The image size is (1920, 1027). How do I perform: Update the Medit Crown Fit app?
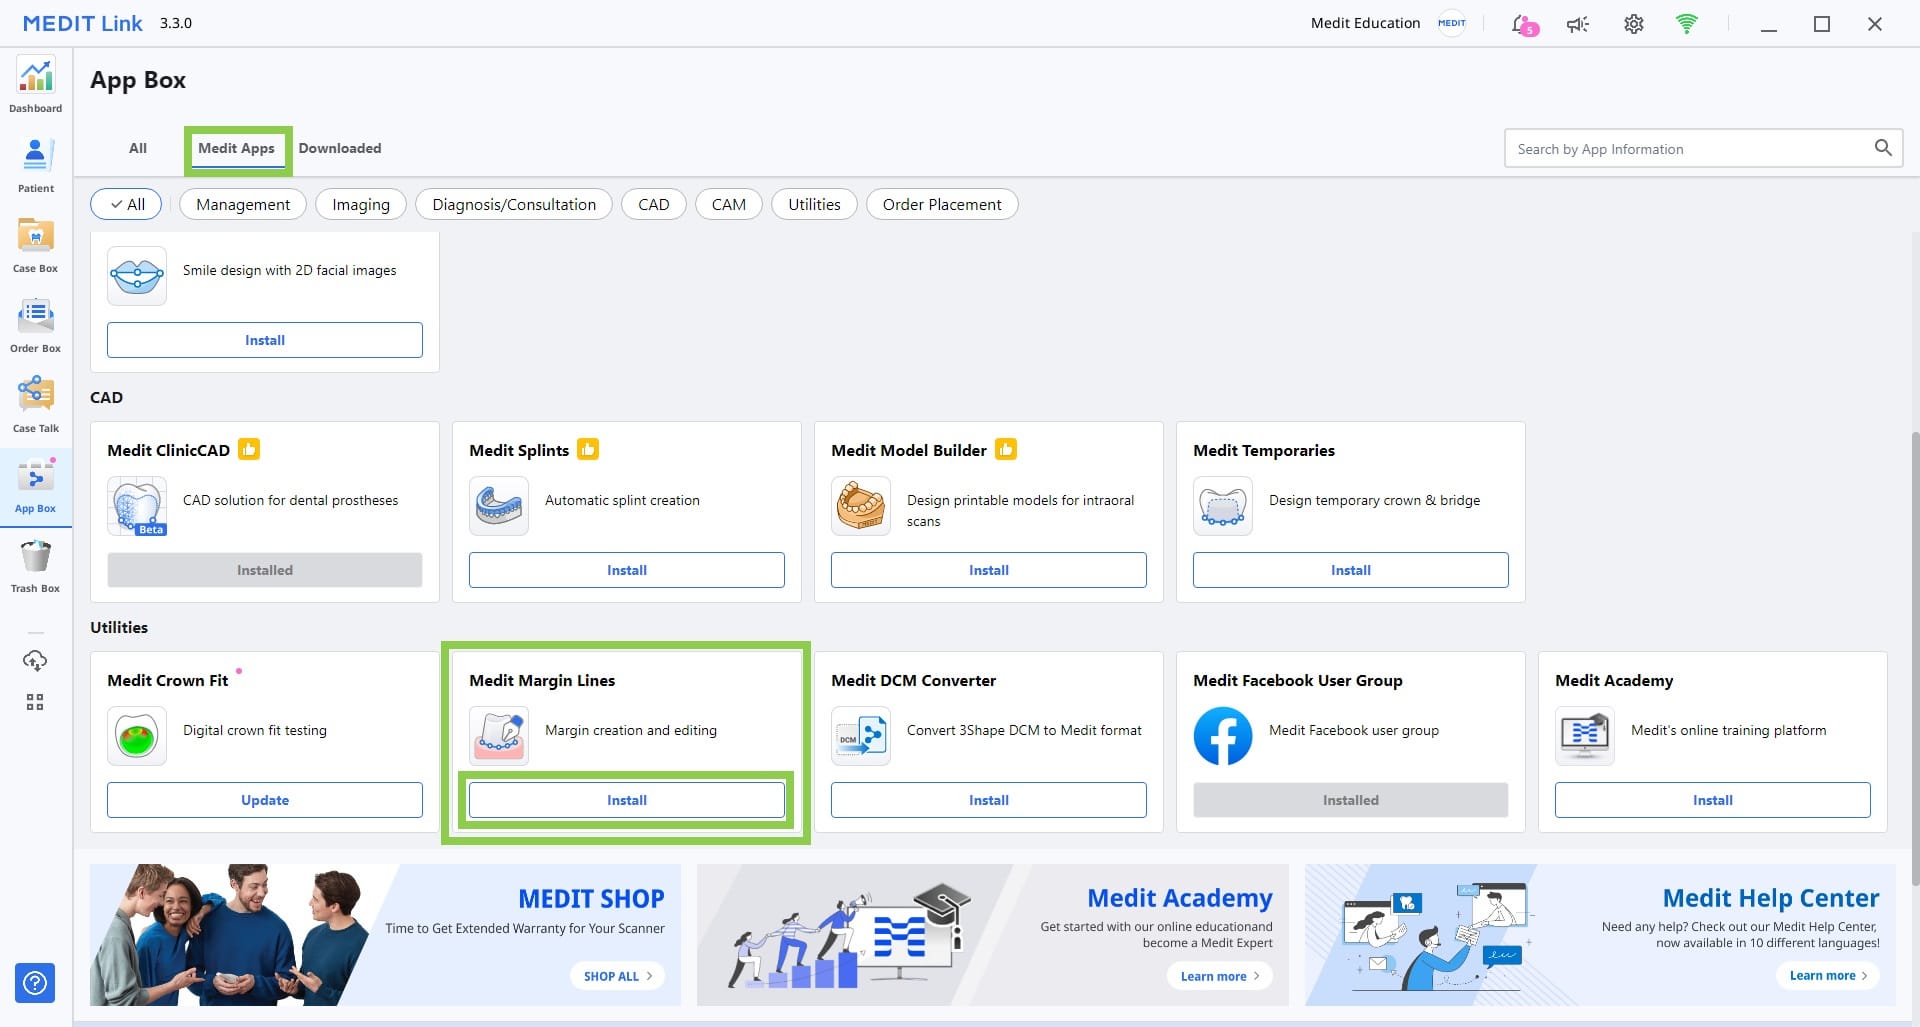coord(264,800)
